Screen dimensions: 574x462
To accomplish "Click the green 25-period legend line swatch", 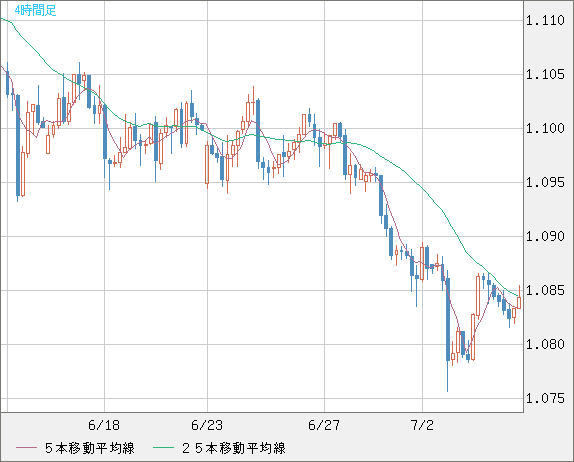I will [163, 448].
